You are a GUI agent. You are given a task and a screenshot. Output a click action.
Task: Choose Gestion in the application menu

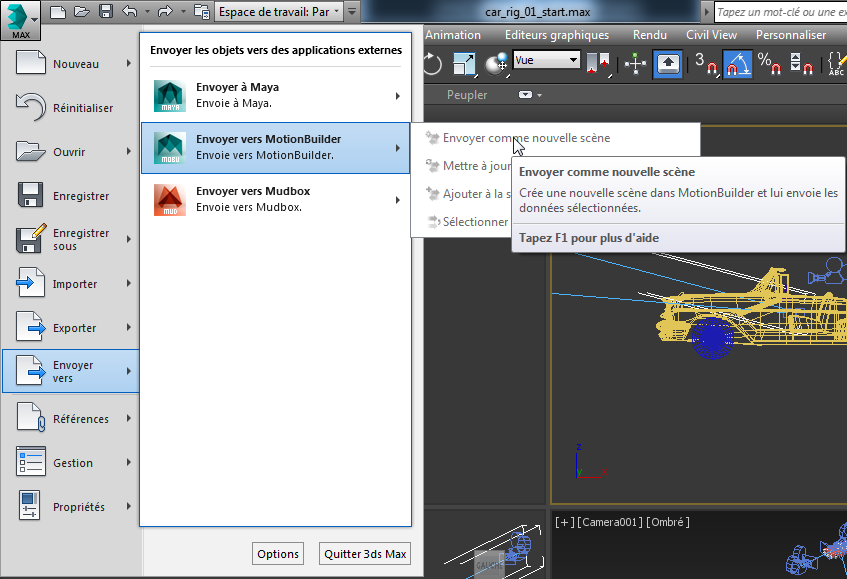[70, 462]
